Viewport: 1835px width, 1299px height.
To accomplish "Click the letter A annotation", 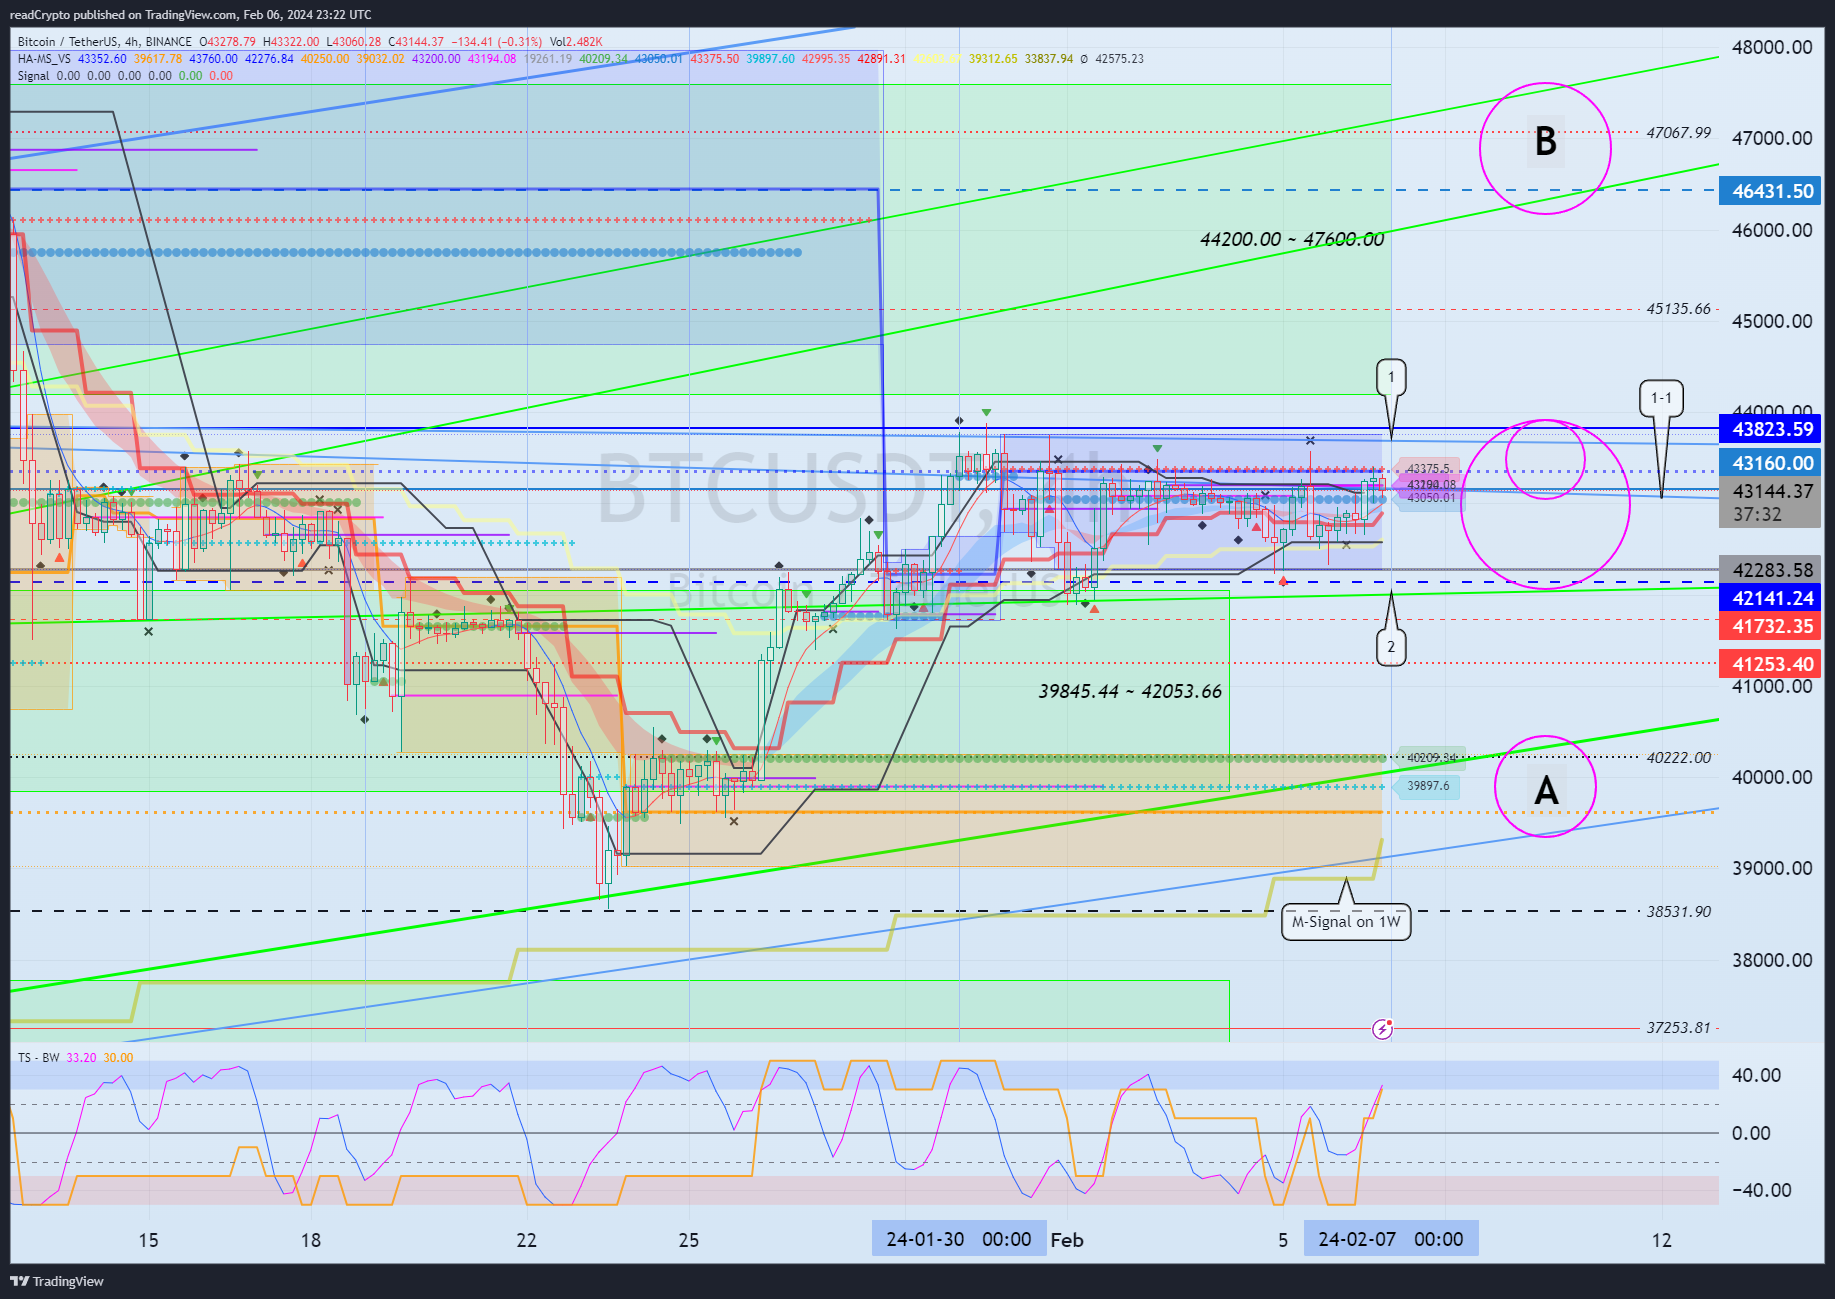I will [x=1546, y=791].
